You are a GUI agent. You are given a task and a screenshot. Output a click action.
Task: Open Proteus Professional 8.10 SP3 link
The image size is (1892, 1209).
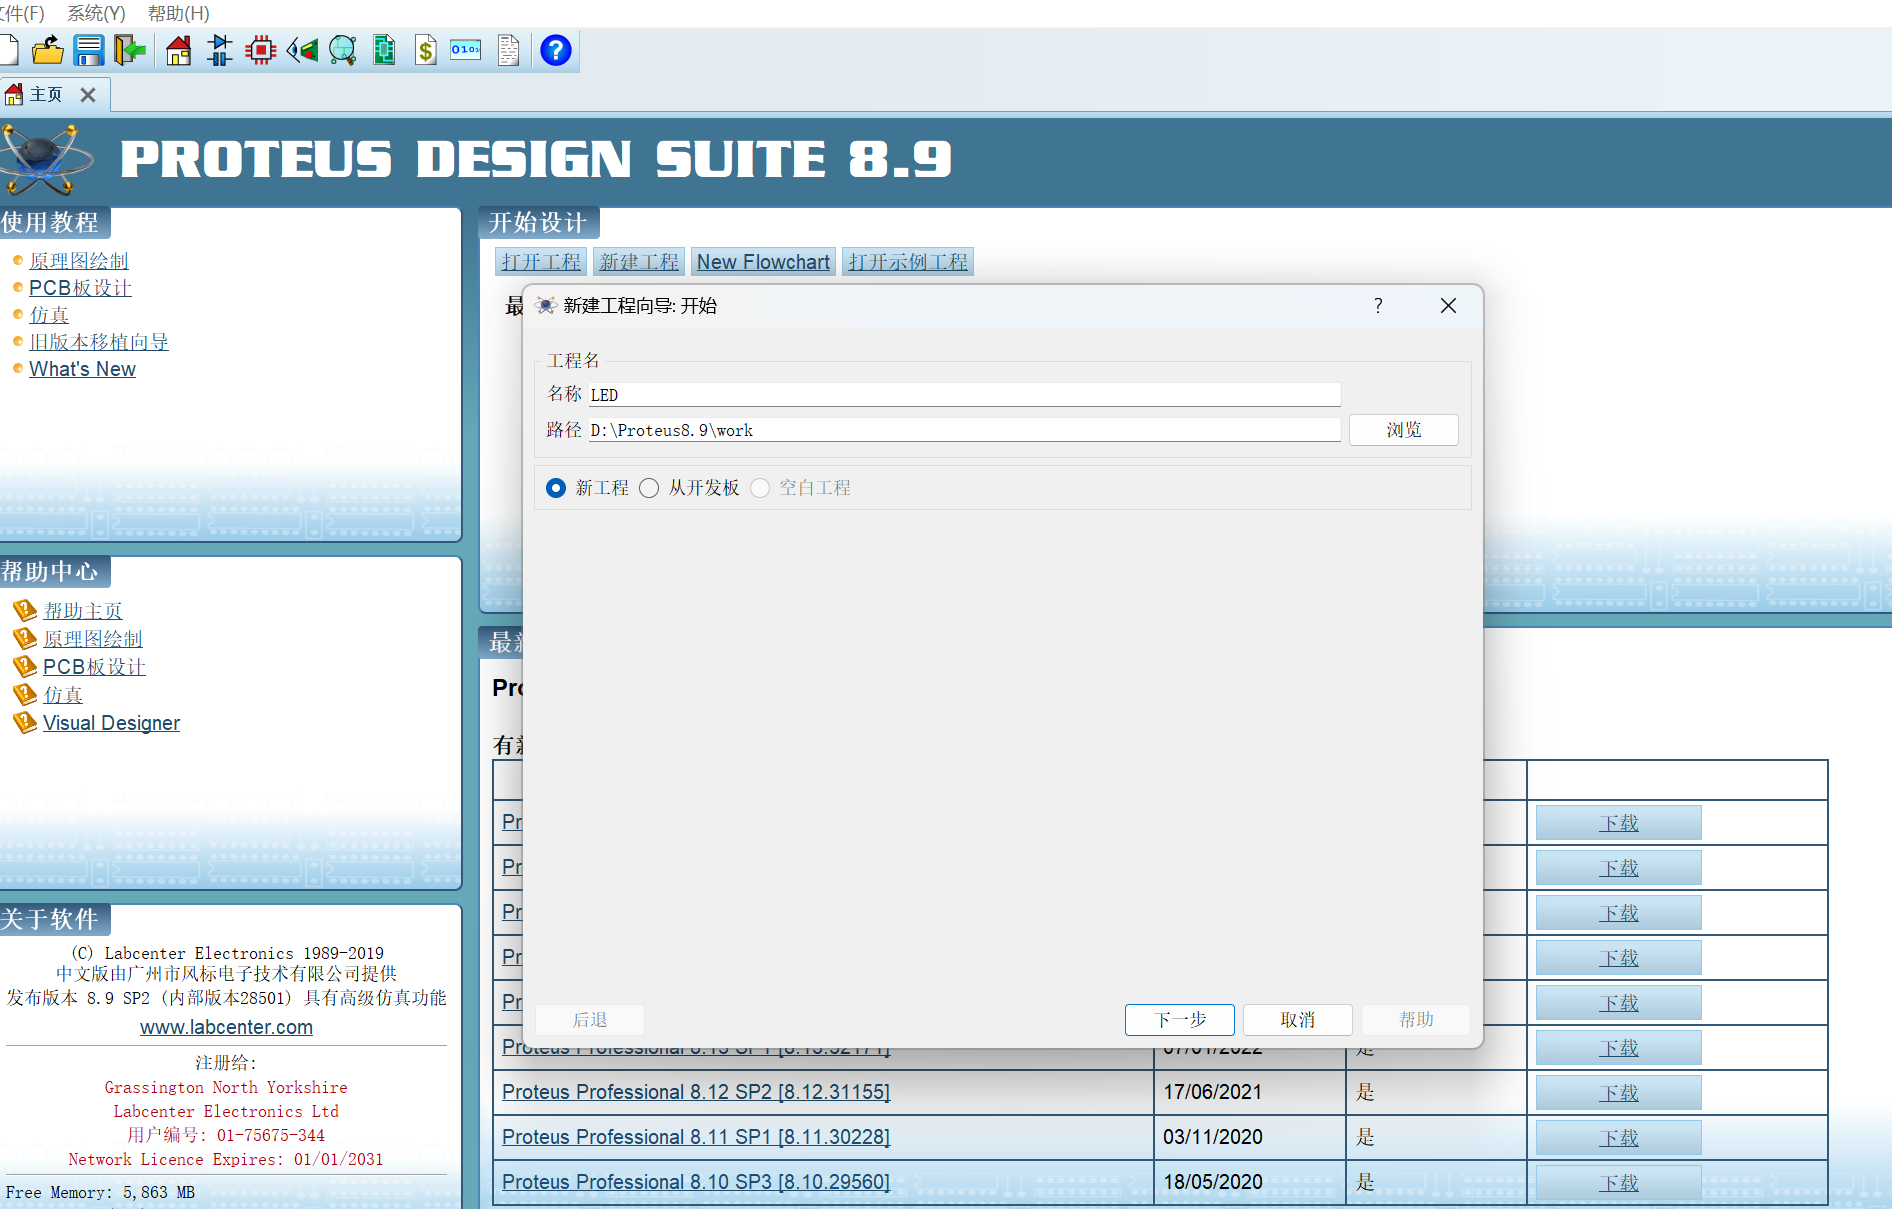point(696,1182)
